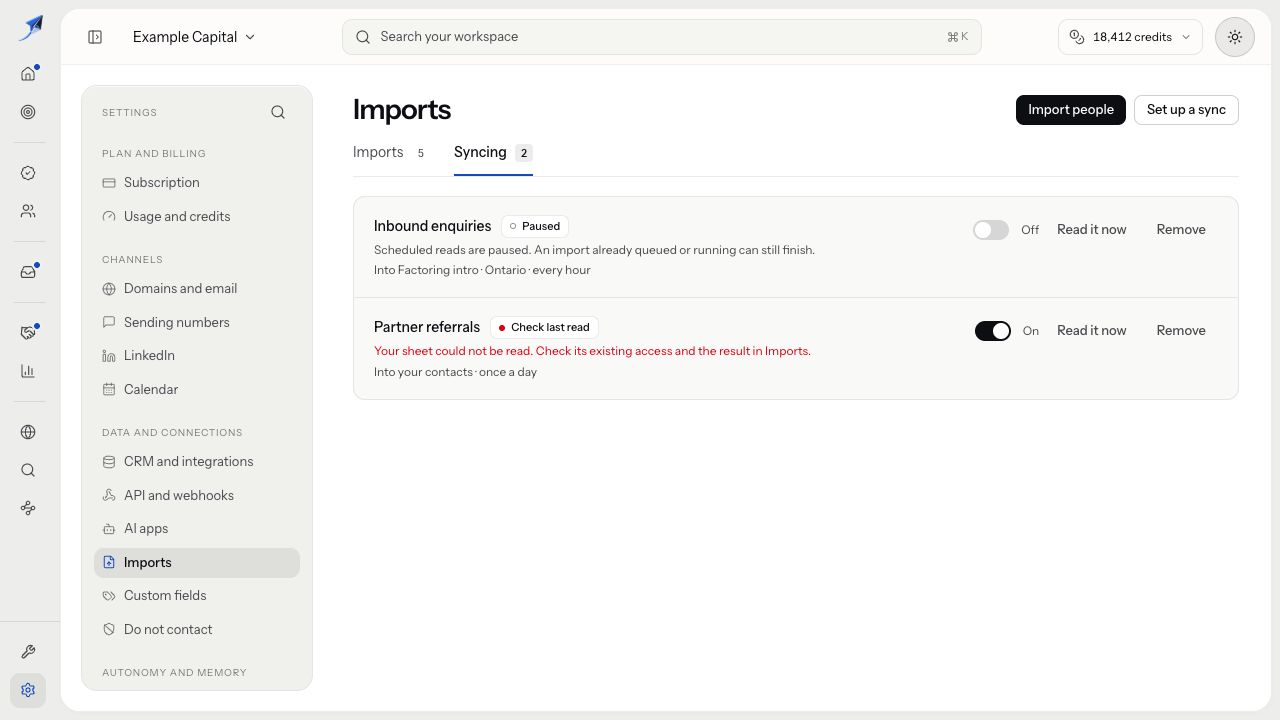
Task: Search settings with the magnifier icon
Action: click(278, 112)
